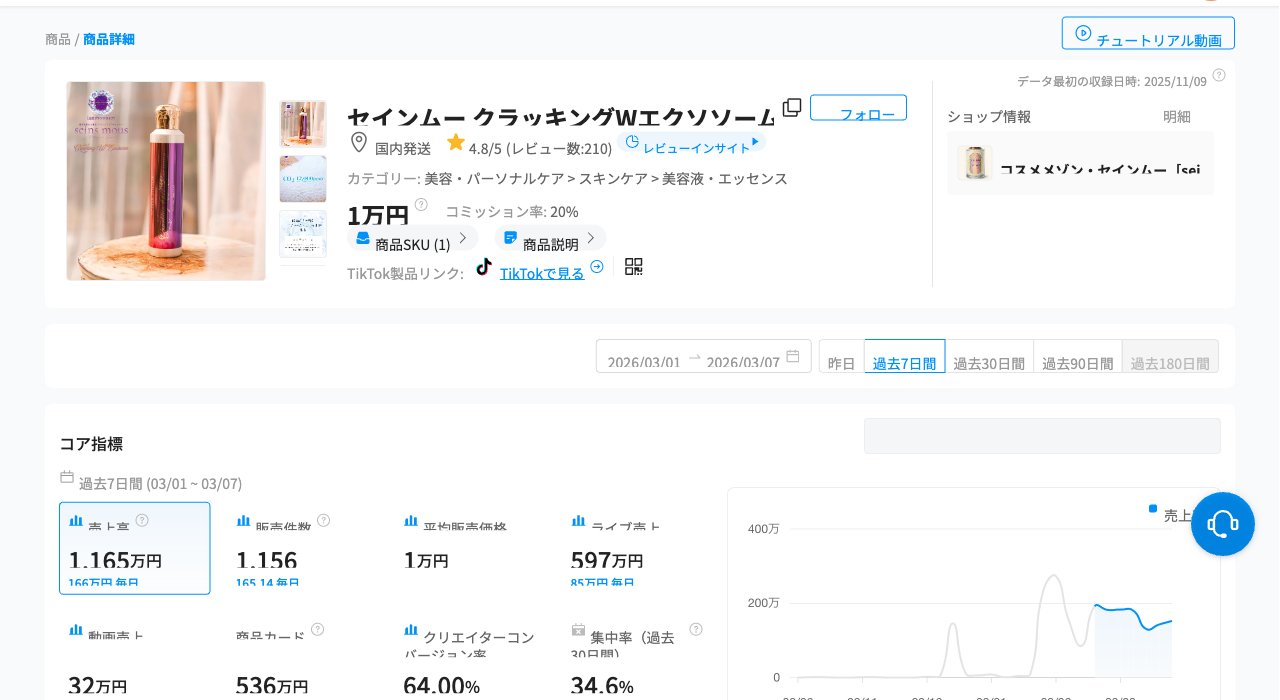Image resolution: width=1280 pixels, height=700 pixels.
Task: Click the TikTok logo next to 製品リンク
Action: [484, 266]
